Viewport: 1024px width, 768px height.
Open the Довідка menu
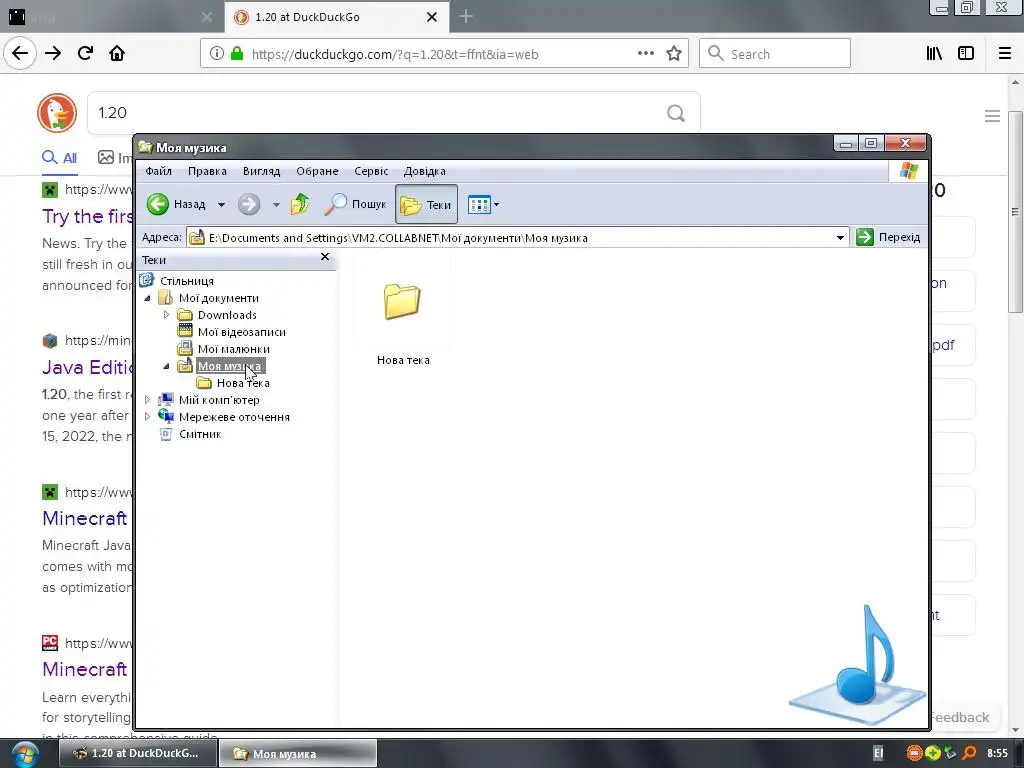click(424, 171)
